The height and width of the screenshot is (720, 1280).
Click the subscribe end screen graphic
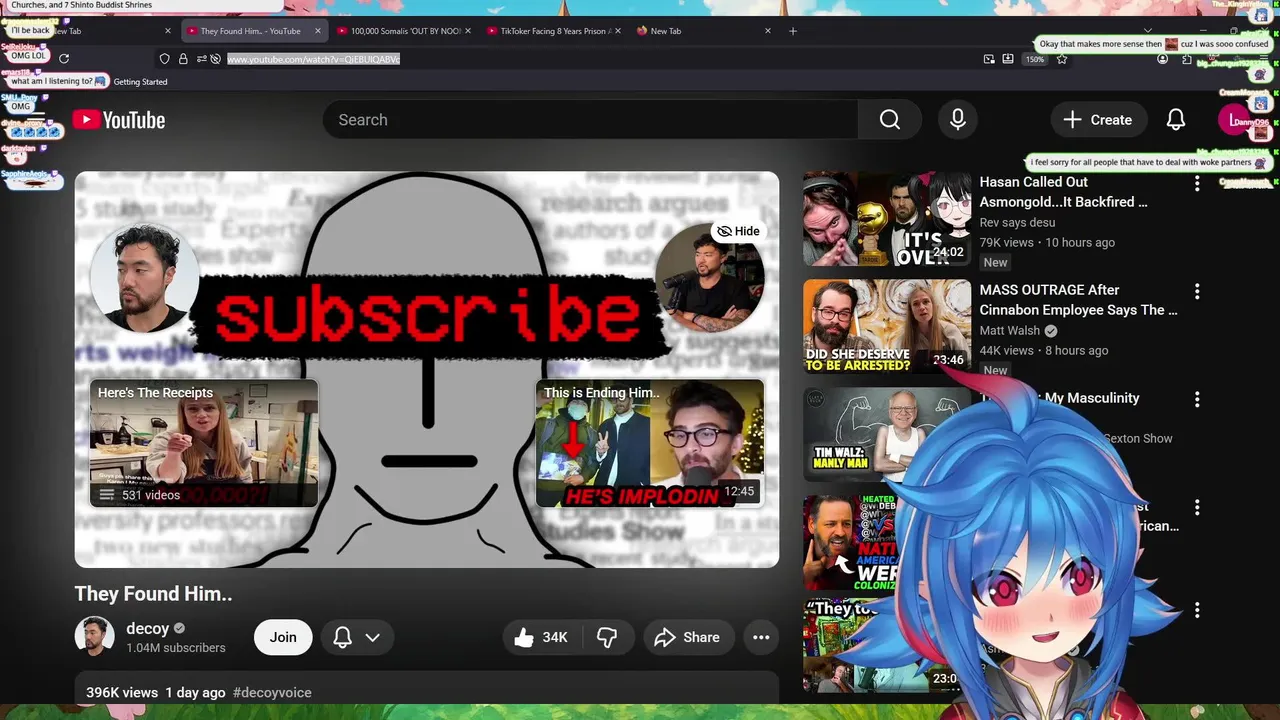[x=428, y=316]
